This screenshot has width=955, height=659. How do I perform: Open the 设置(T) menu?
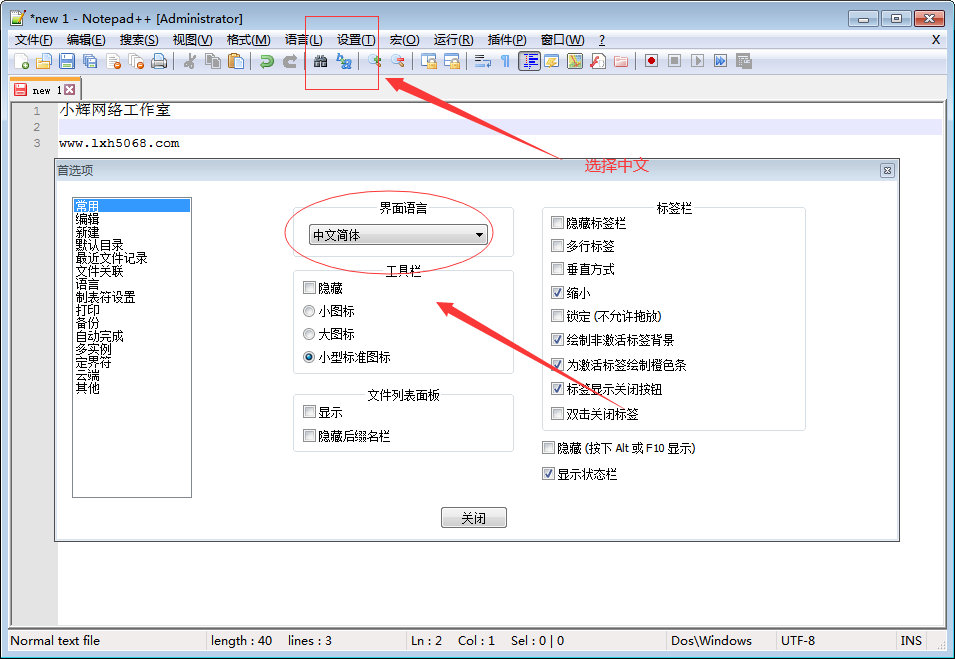[x=356, y=40]
